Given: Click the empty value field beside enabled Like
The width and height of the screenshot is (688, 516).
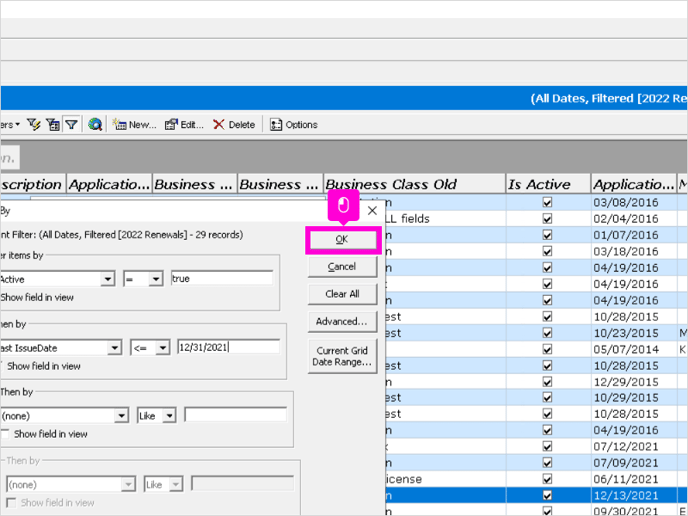Looking at the screenshot, I should (x=236, y=415).
